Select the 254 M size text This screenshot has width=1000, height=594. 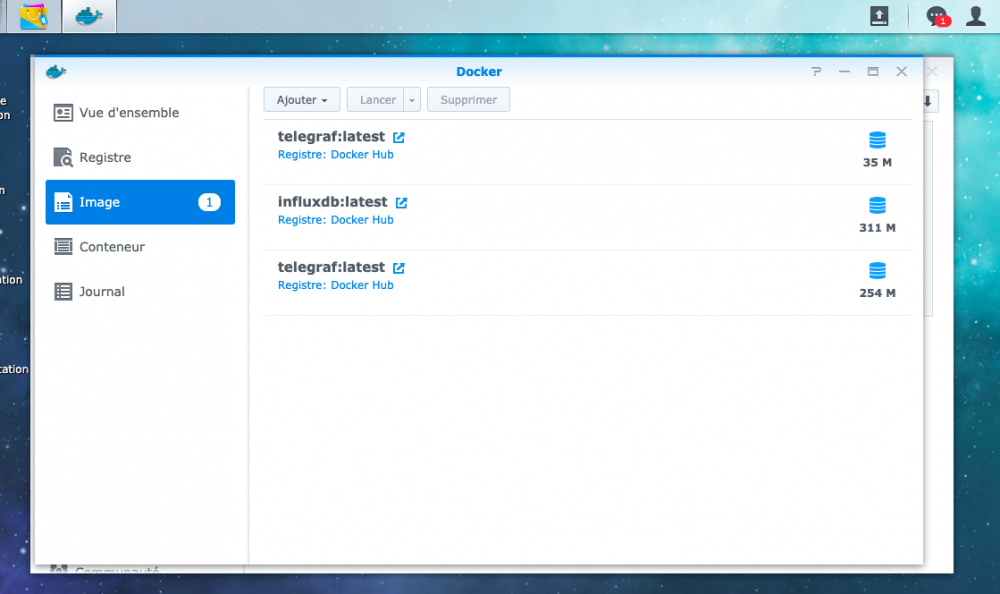click(x=878, y=293)
